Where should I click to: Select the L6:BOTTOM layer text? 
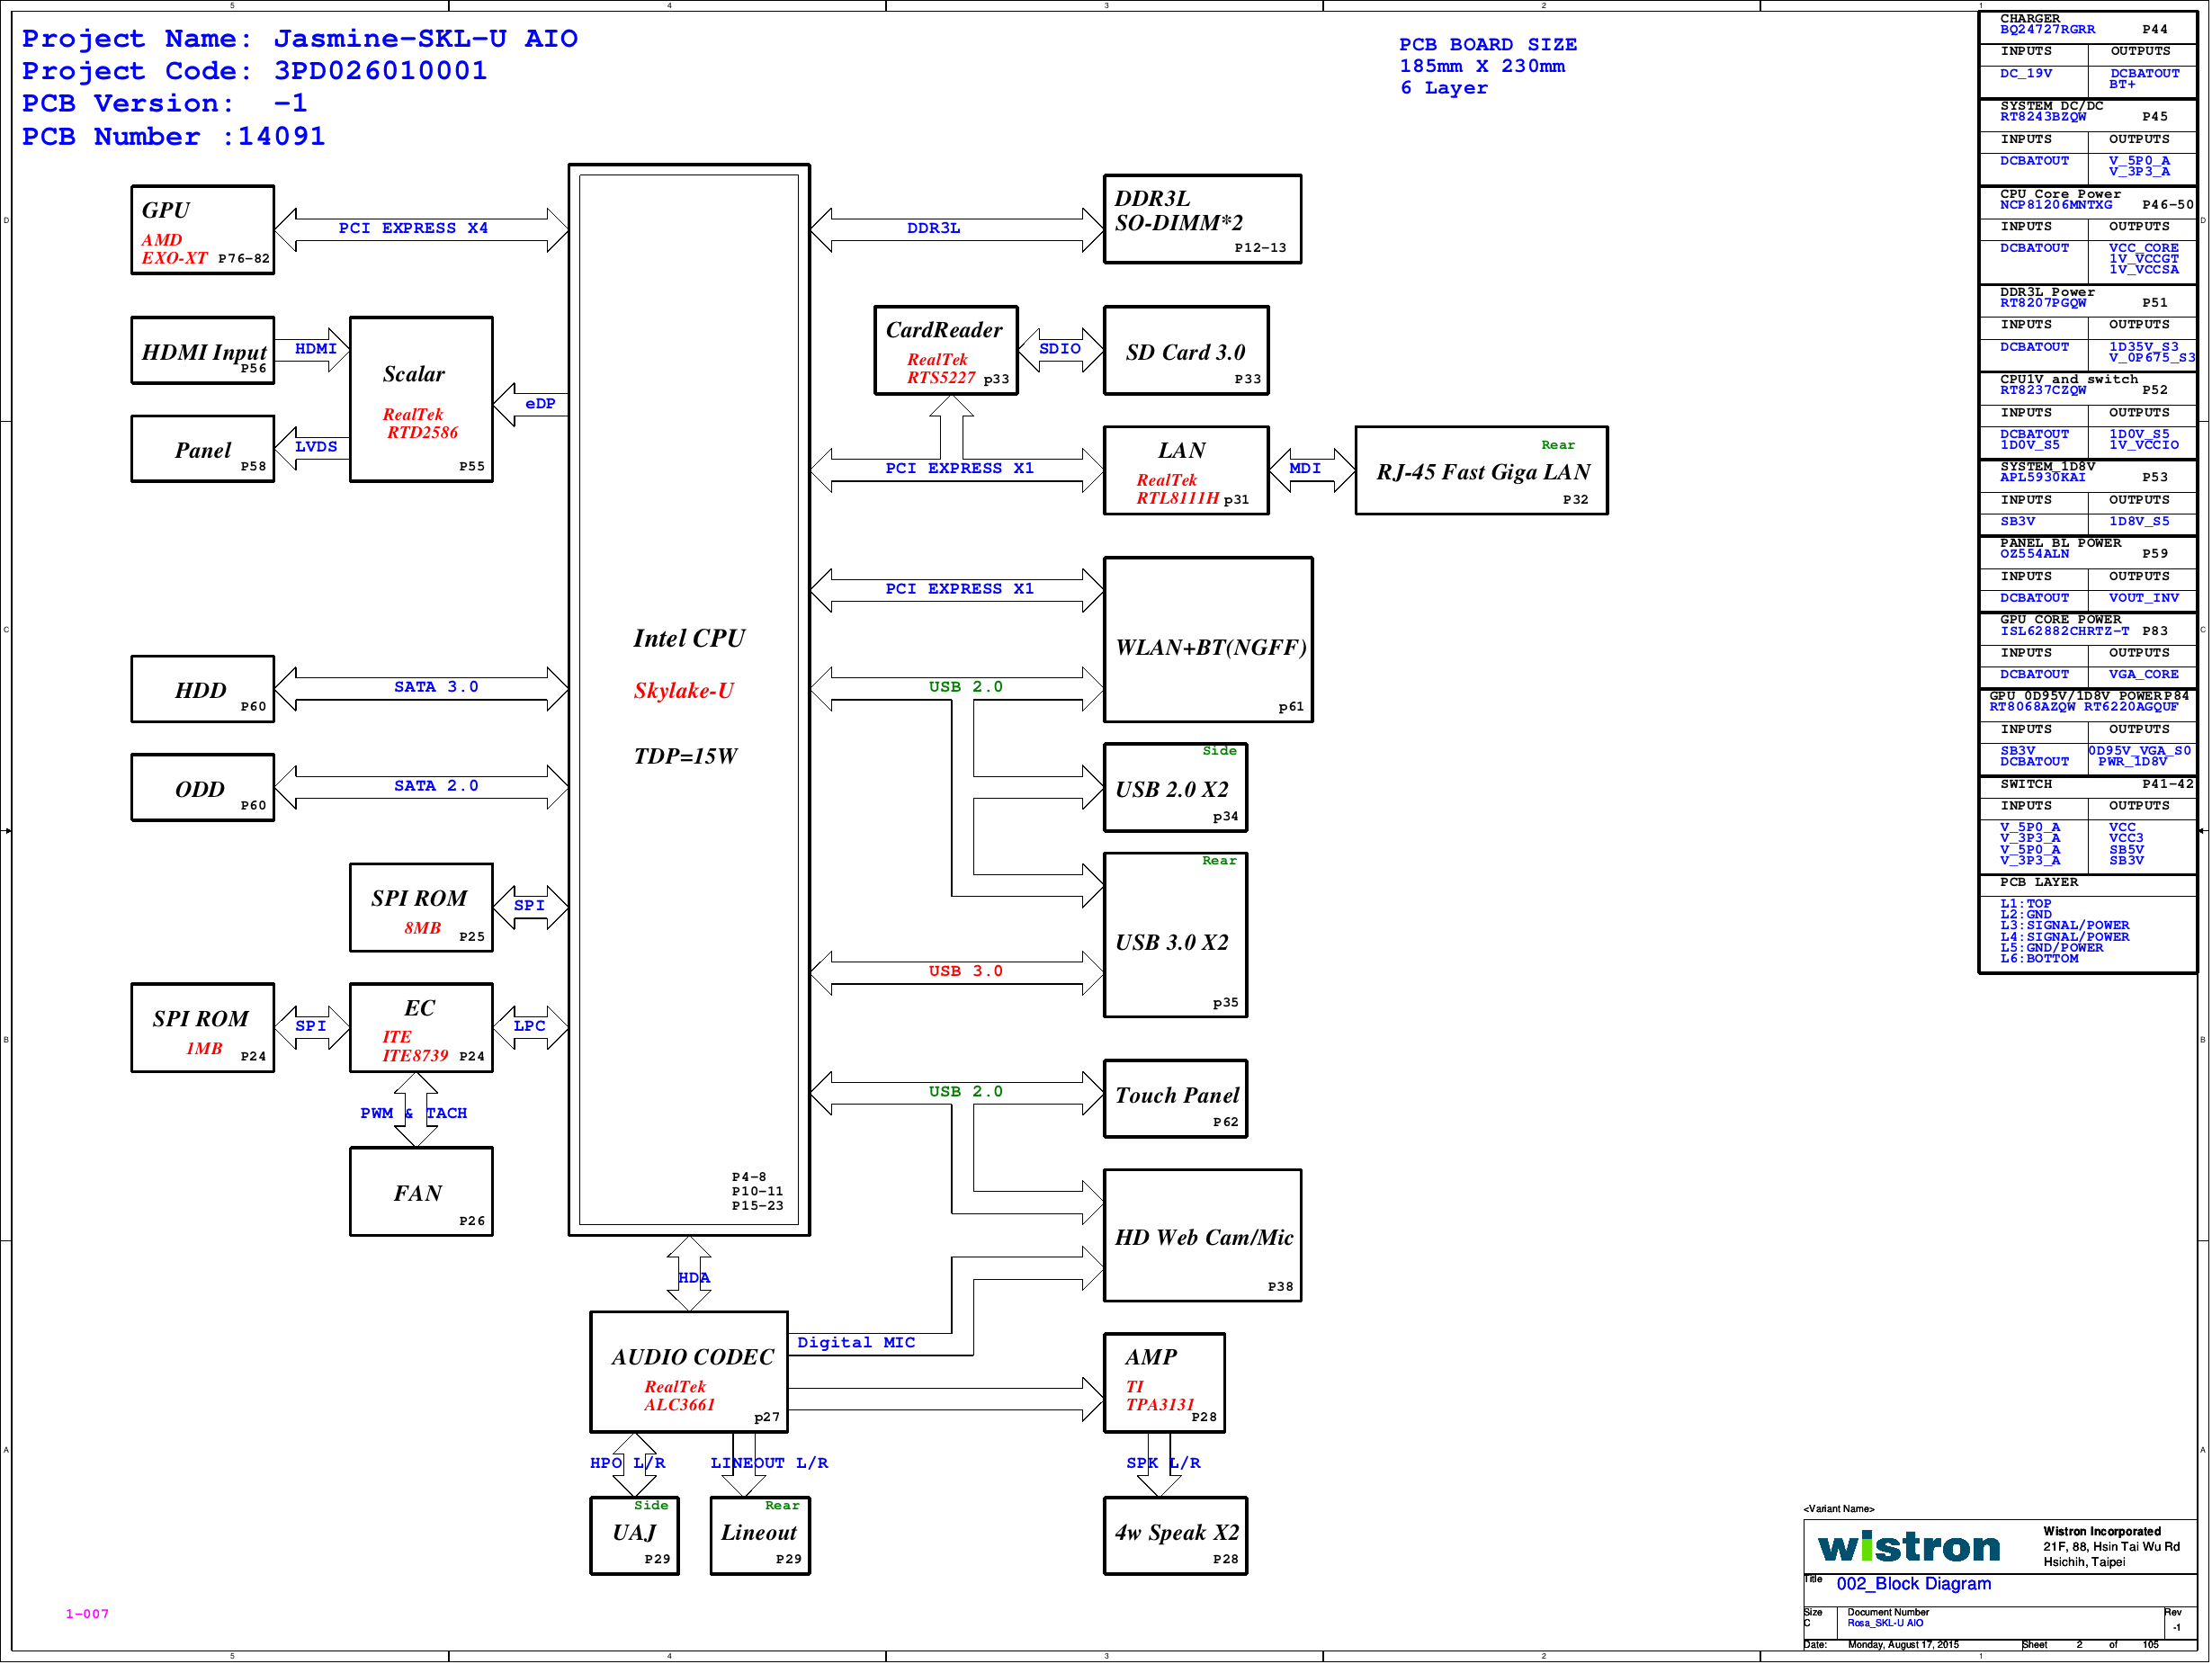pos(2039,959)
